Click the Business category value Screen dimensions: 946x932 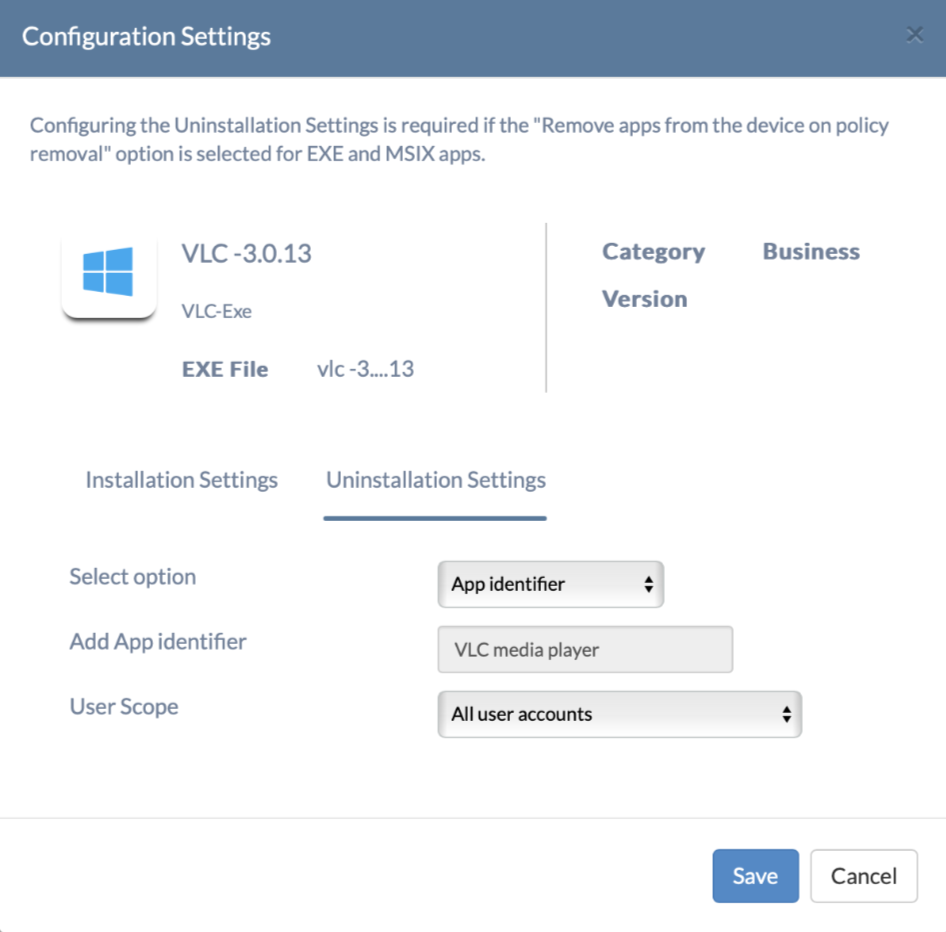pyautogui.click(x=811, y=252)
